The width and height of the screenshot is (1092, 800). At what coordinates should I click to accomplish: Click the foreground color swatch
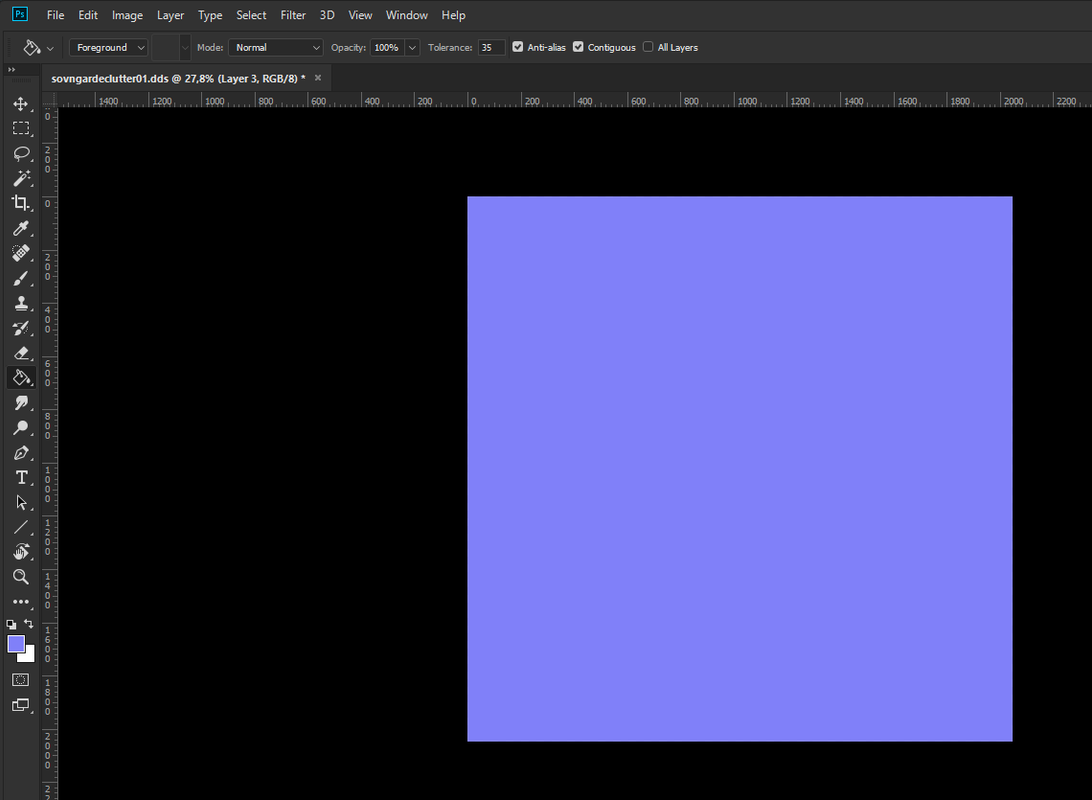click(15, 643)
